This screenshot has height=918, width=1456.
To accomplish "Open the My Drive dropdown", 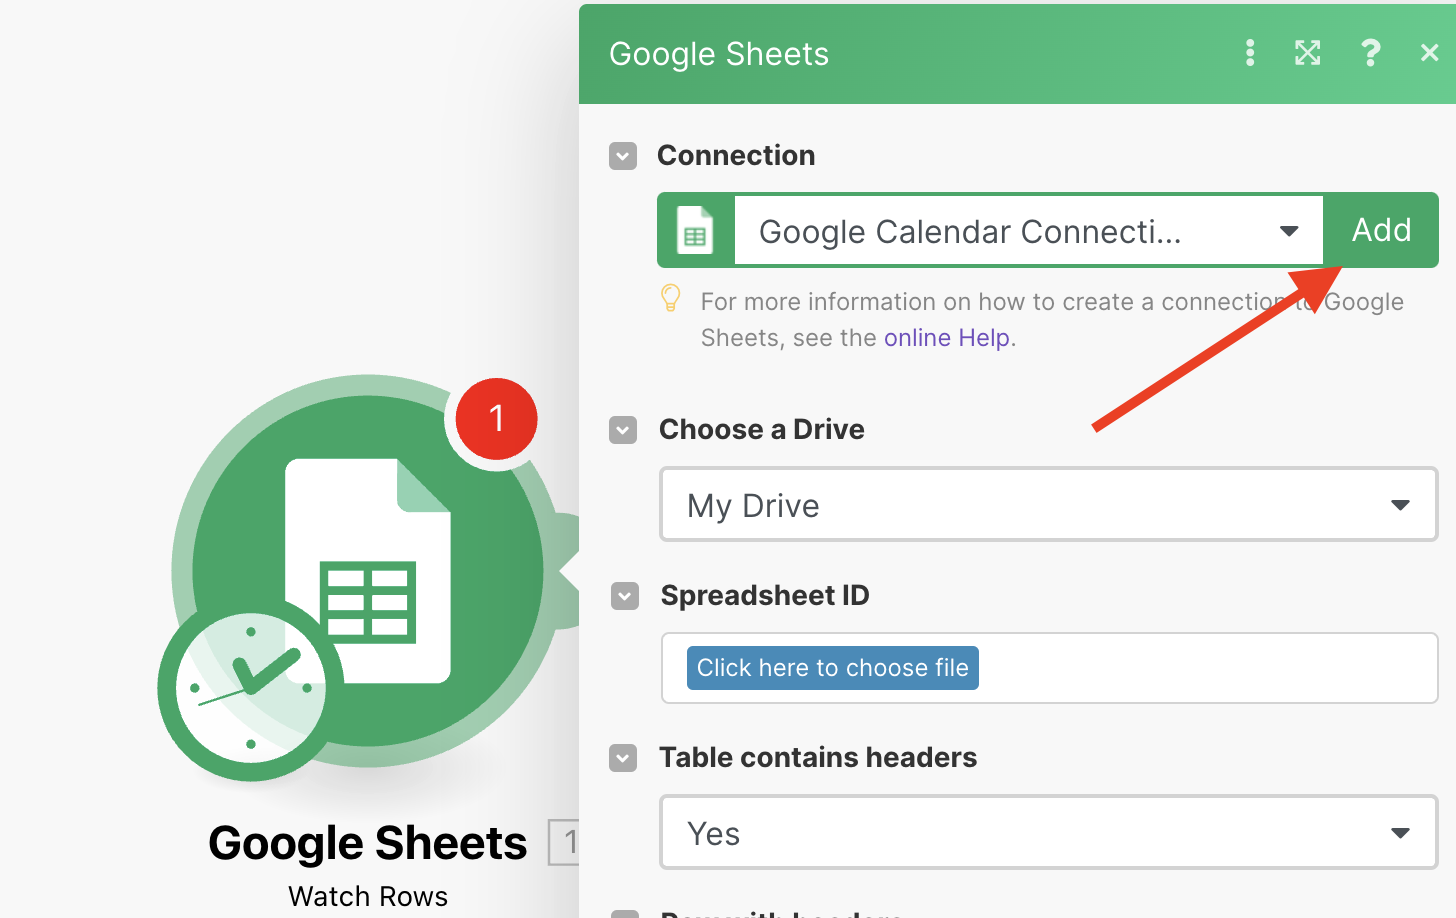I will tap(1048, 505).
